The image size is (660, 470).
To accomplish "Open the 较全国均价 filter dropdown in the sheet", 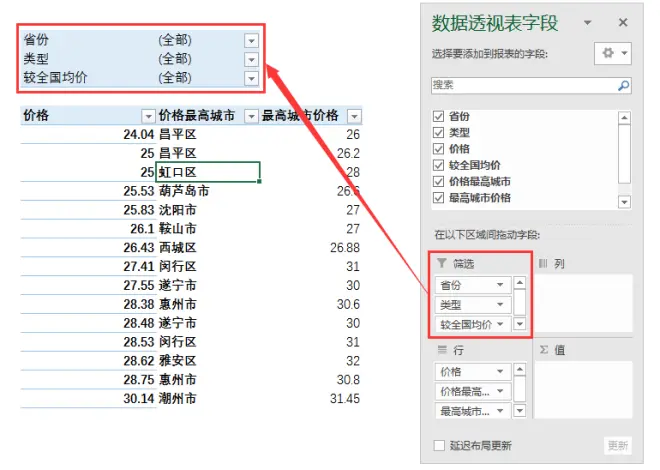I will coord(251,78).
